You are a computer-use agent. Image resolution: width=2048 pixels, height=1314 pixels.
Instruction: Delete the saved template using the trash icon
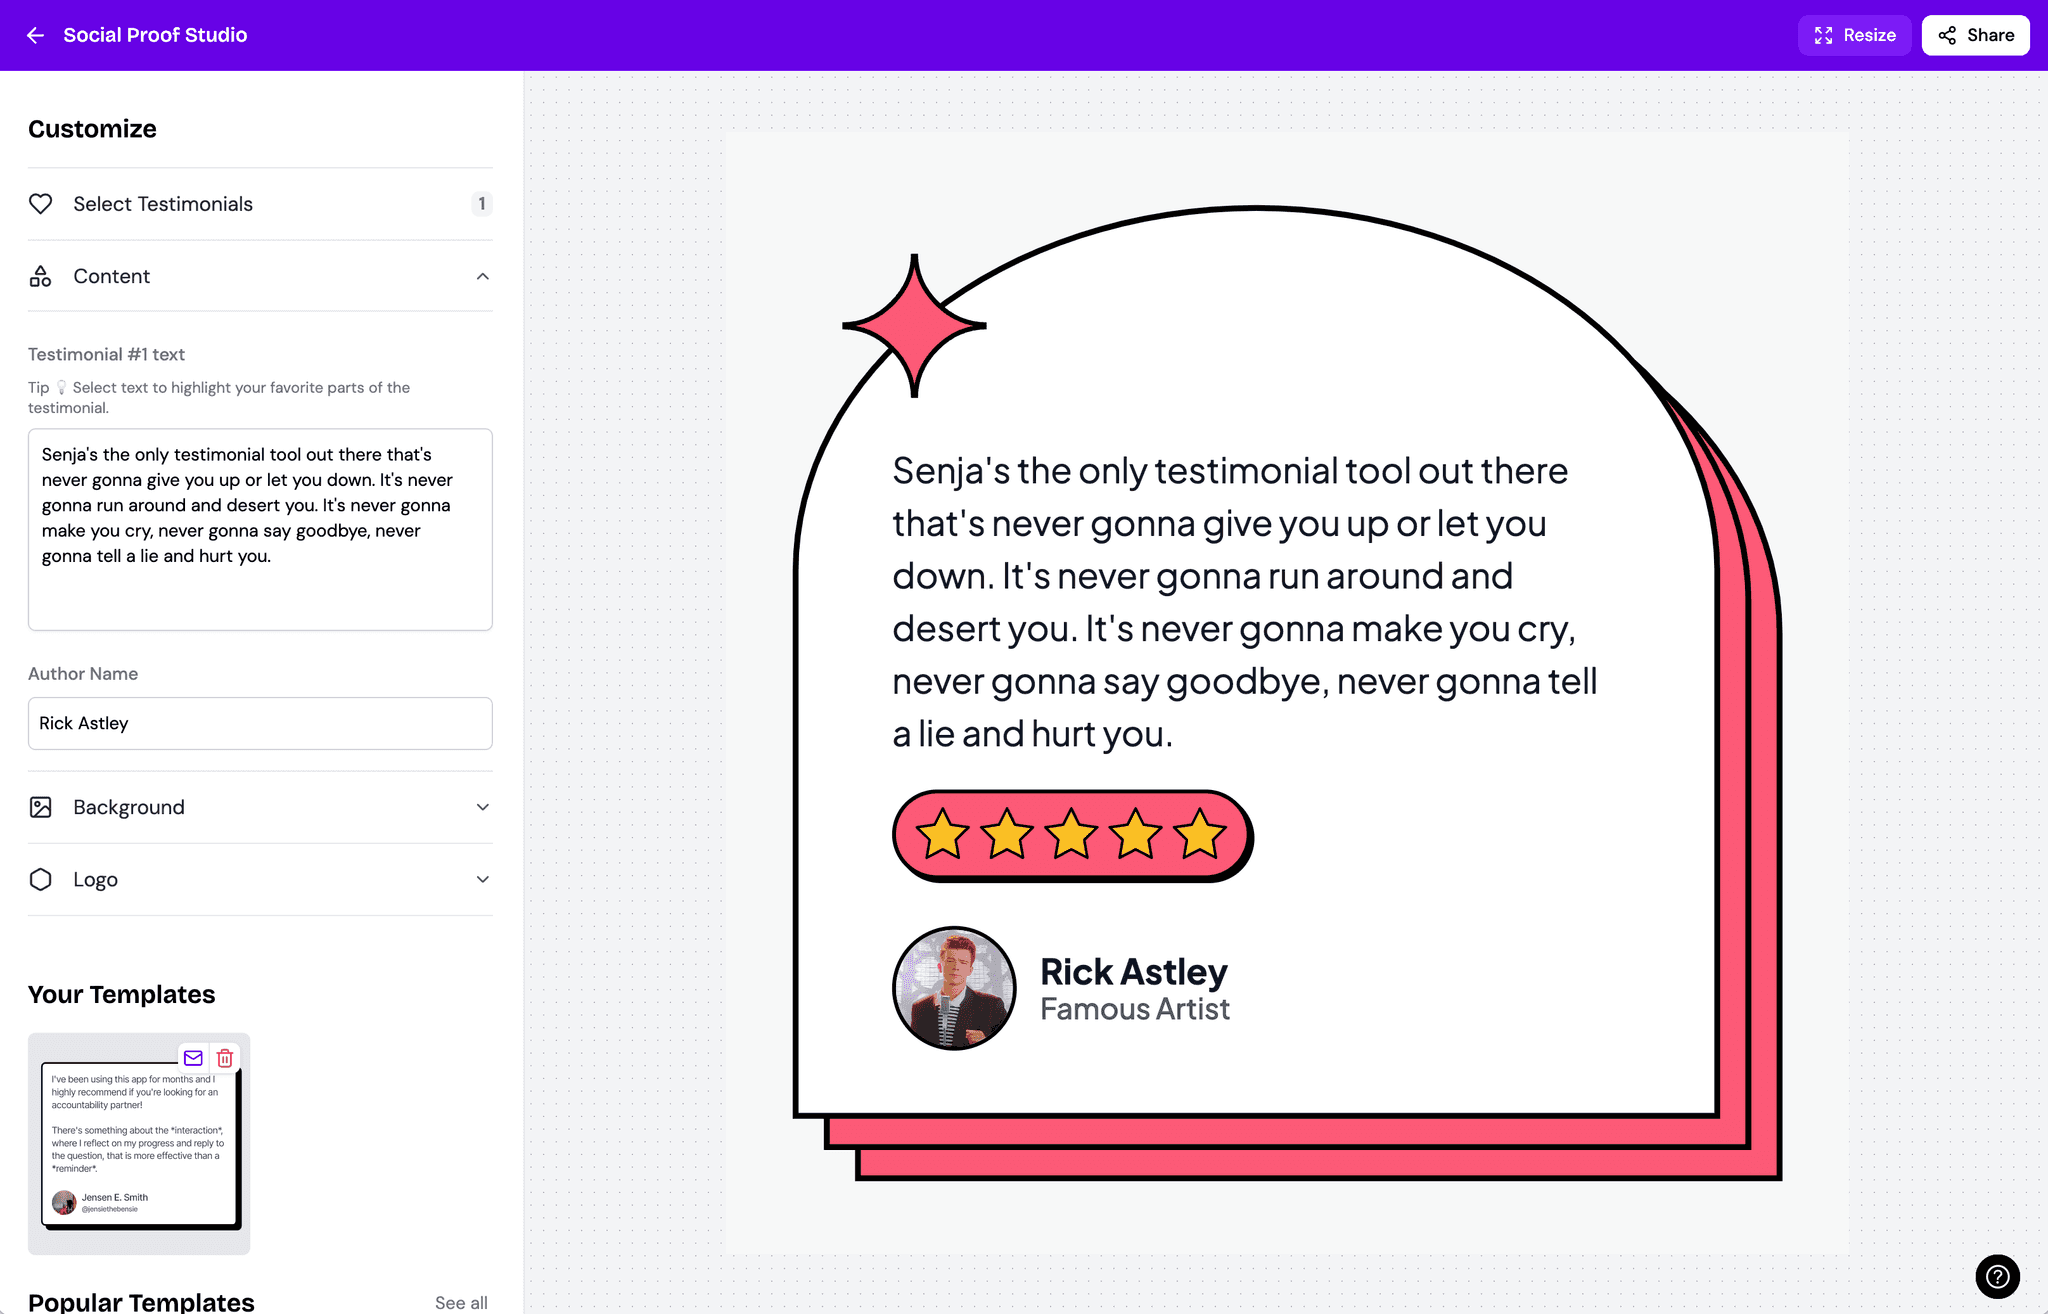225,1058
